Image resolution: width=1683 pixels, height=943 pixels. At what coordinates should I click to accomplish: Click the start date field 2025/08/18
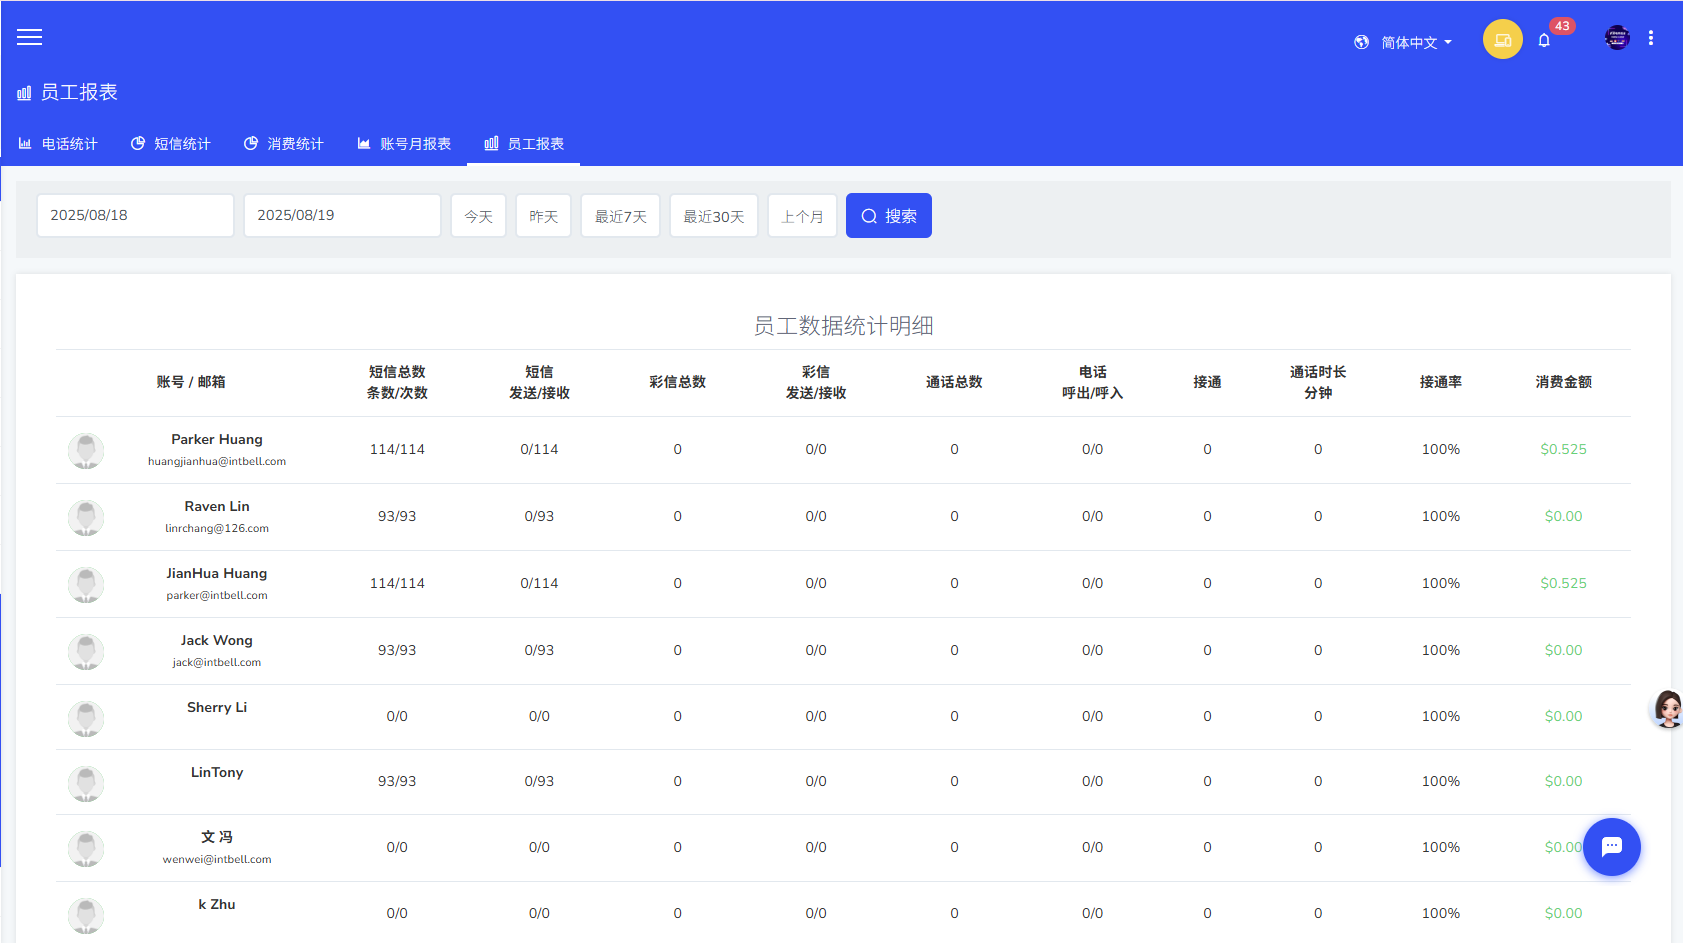point(135,216)
